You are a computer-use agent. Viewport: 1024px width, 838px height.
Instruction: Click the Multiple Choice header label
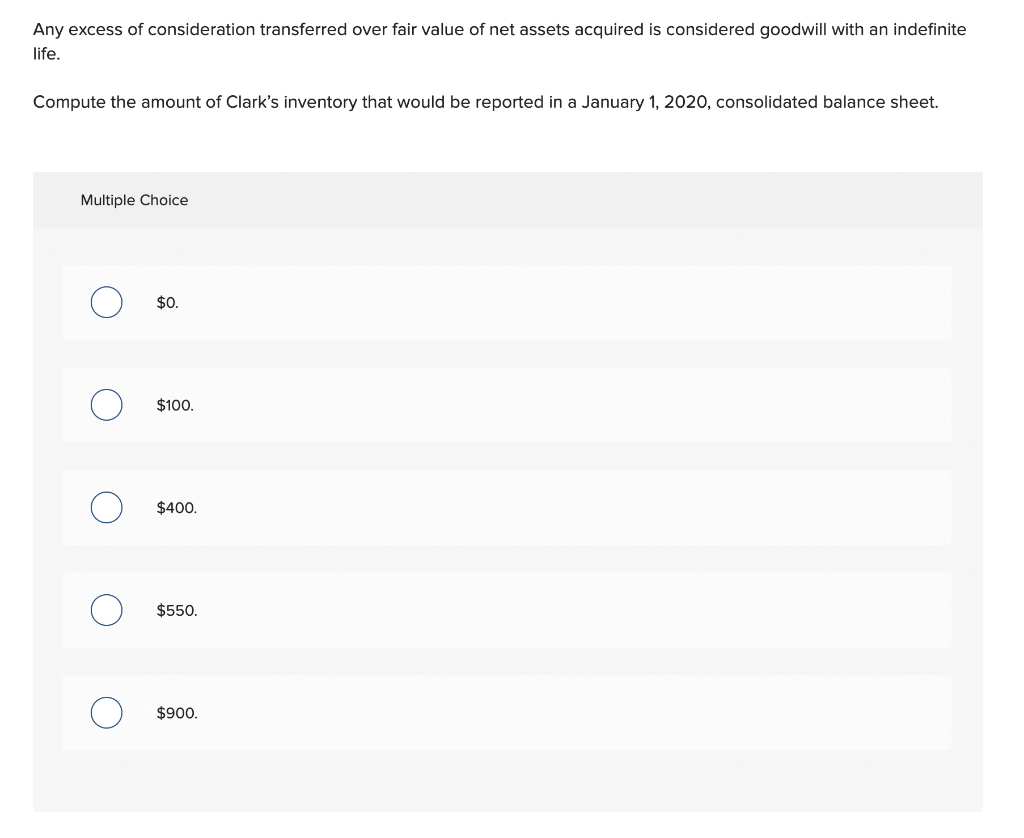(x=134, y=200)
